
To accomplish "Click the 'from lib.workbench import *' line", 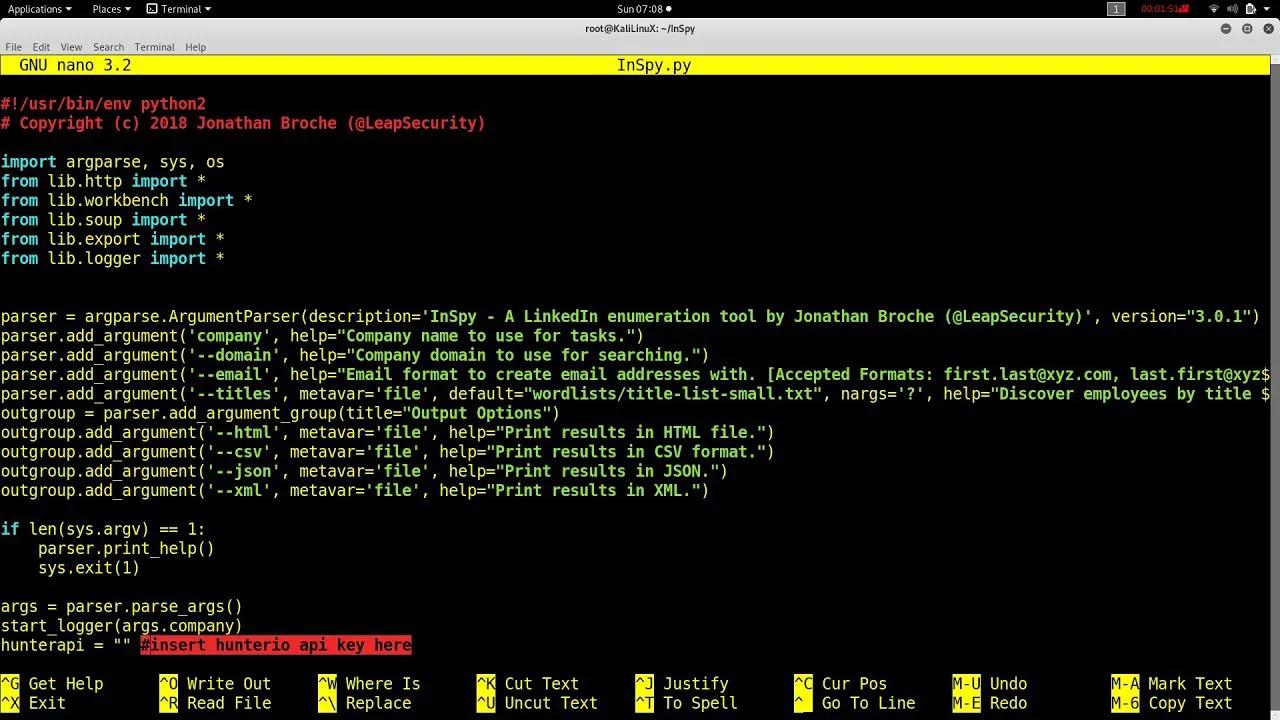I will [x=126, y=200].
